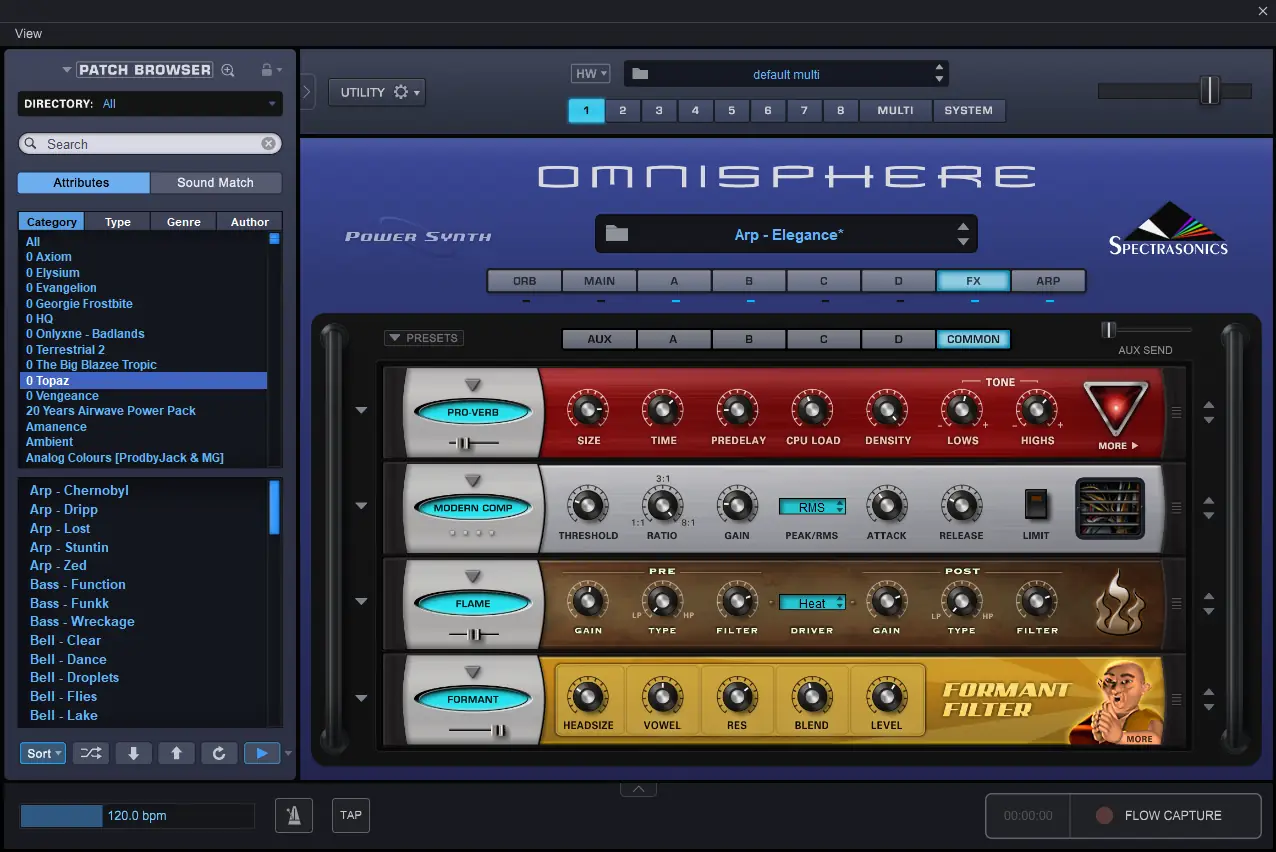
Task: Click the Pro-Verb SIZE knob
Action: click(589, 409)
